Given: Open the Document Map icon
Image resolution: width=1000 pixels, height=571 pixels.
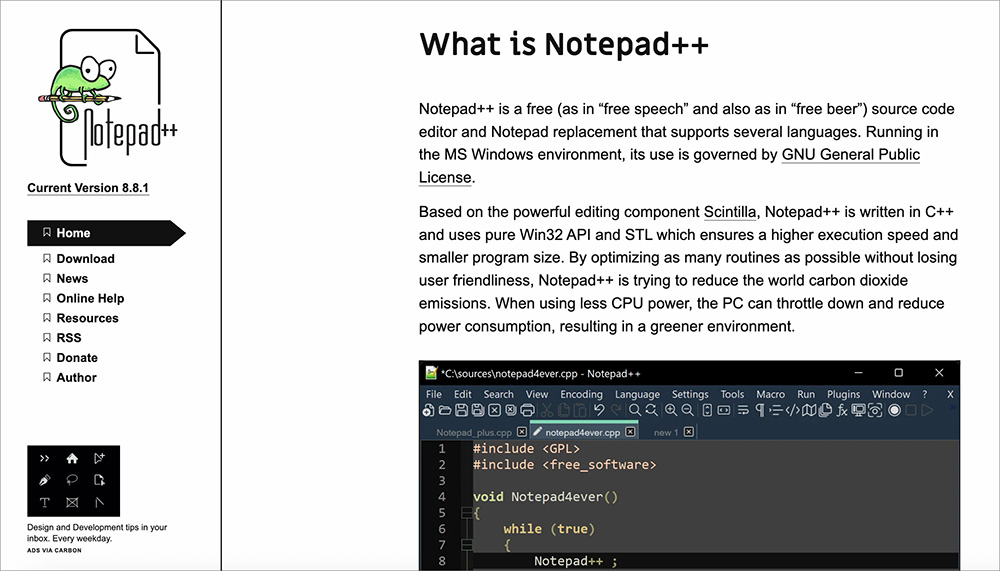Looking at the screenshot, I should point(809,410).
